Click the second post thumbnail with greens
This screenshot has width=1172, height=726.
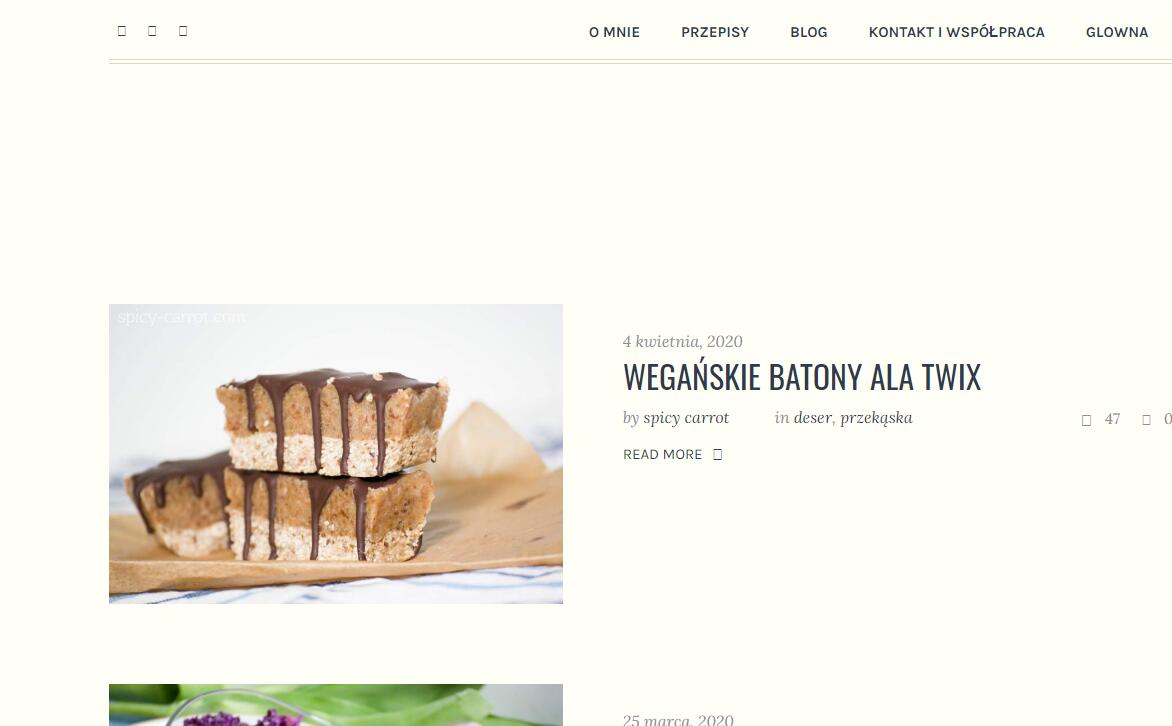336,705
